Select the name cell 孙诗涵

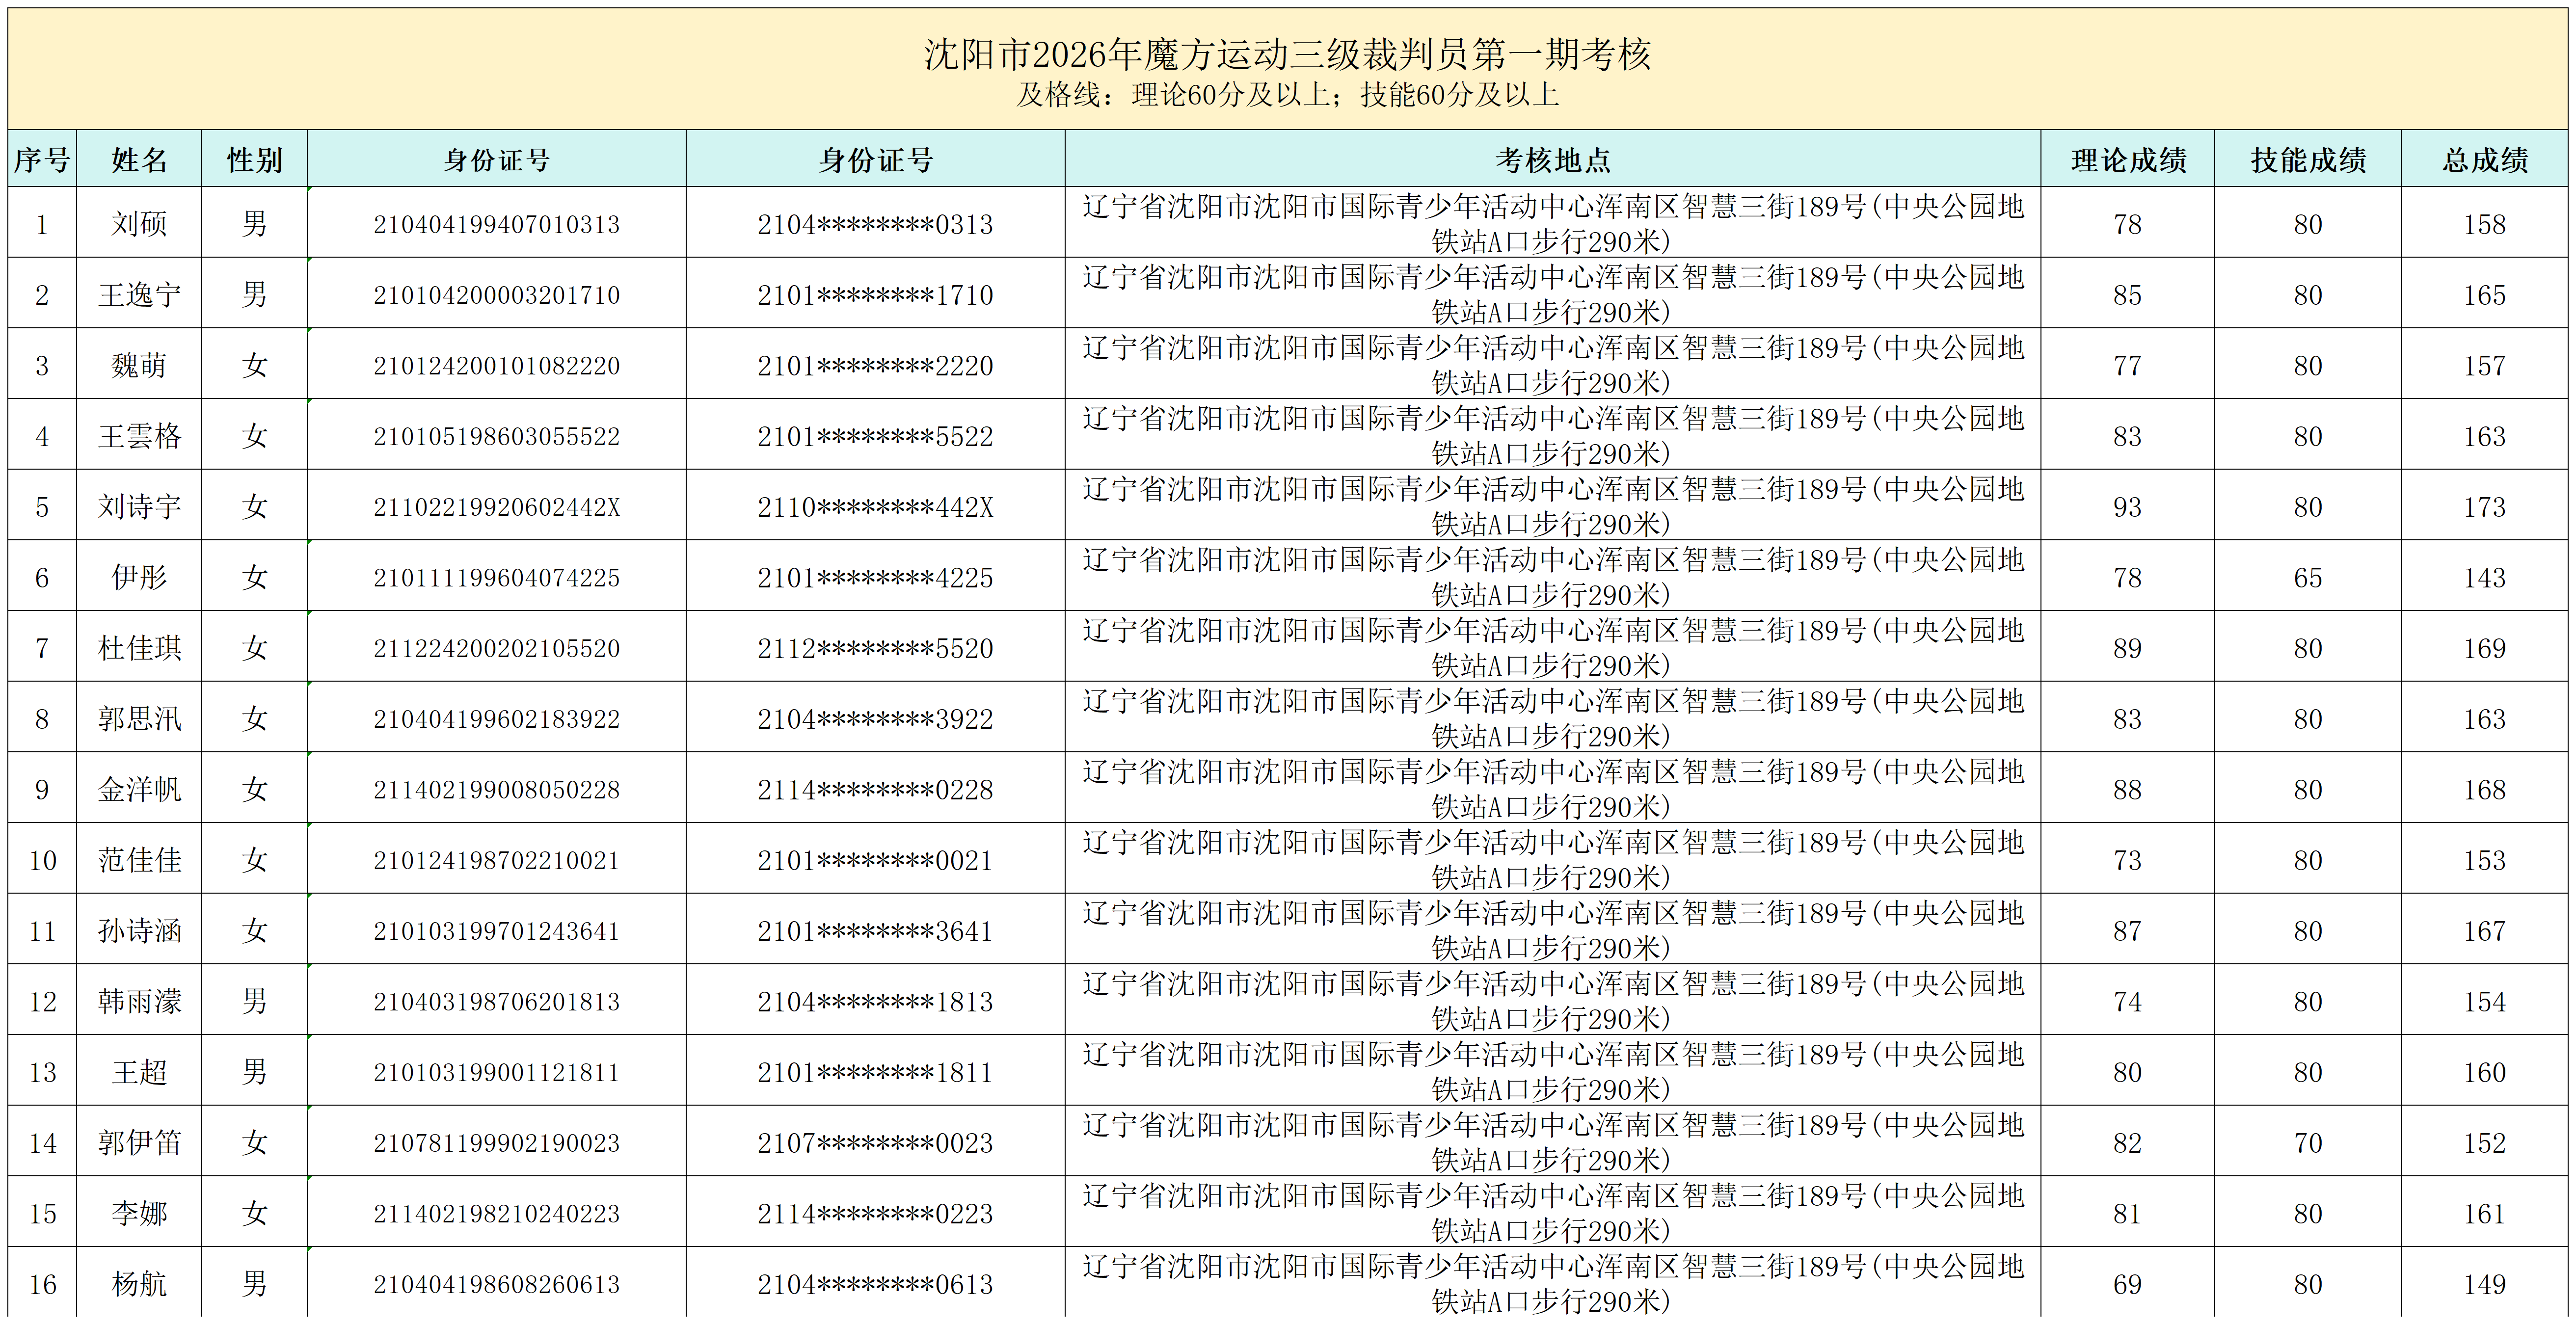click(x=139, y=930)
